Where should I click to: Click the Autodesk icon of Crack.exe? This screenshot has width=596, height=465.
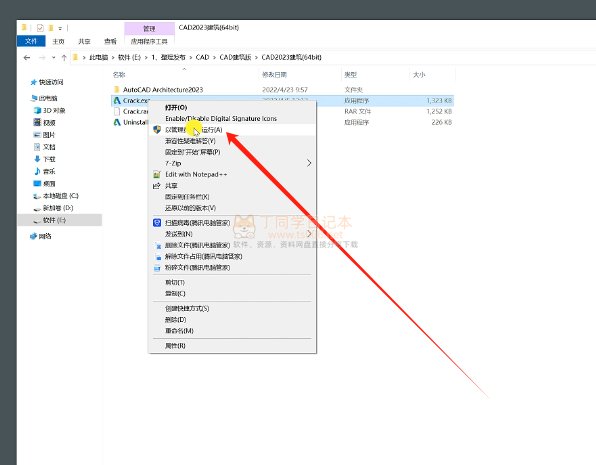pyautogui.click(x=117, y=100)
